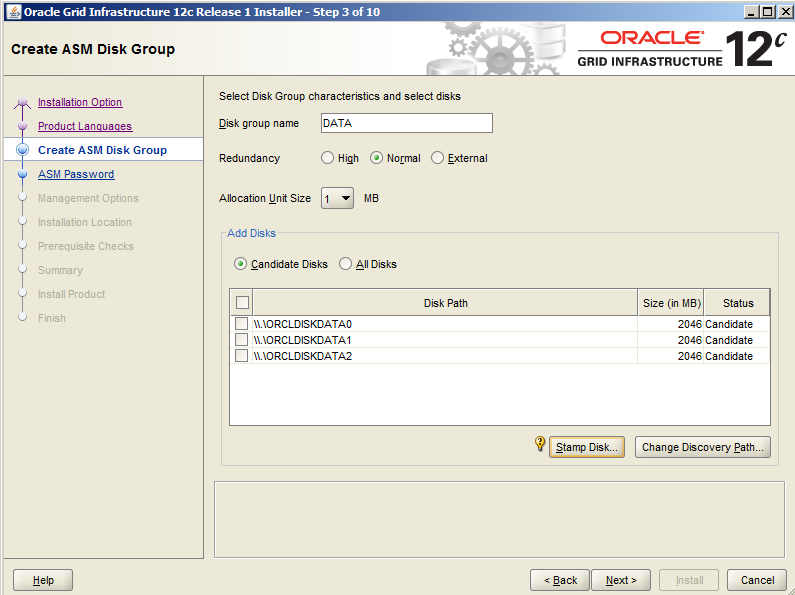Cancel the installer

coord(757,580)
